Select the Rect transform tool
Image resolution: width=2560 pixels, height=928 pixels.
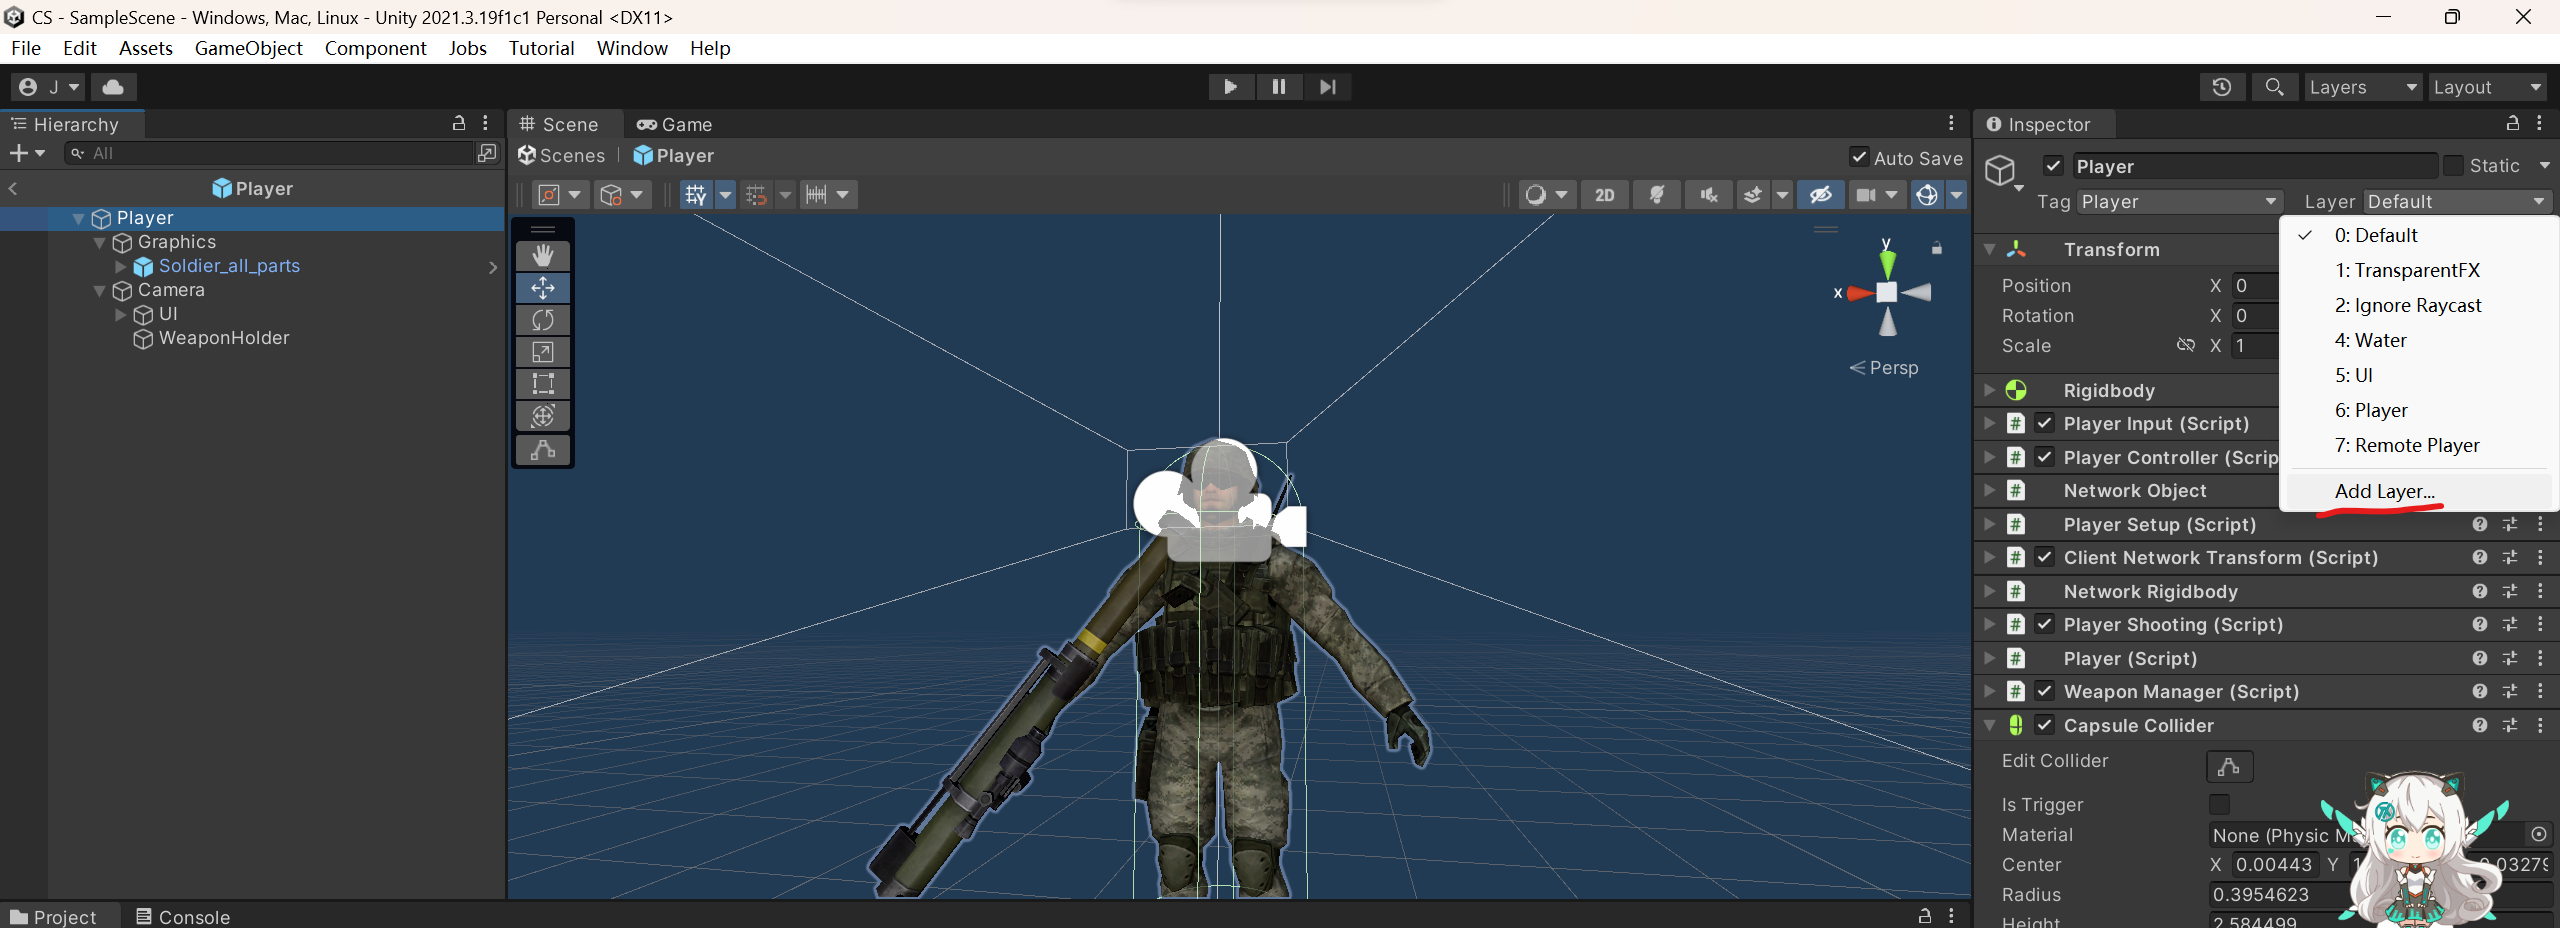543,384
